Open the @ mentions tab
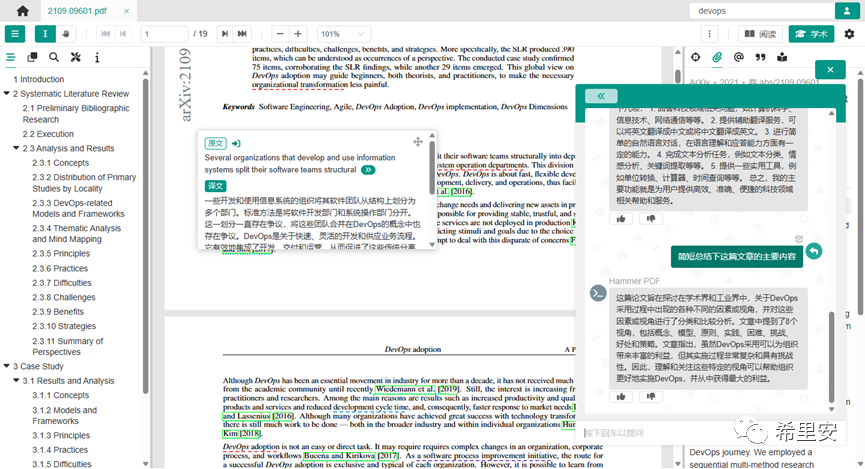Image resolution: width=865 pixels, height=469 pixels. [x=739, y=57]
